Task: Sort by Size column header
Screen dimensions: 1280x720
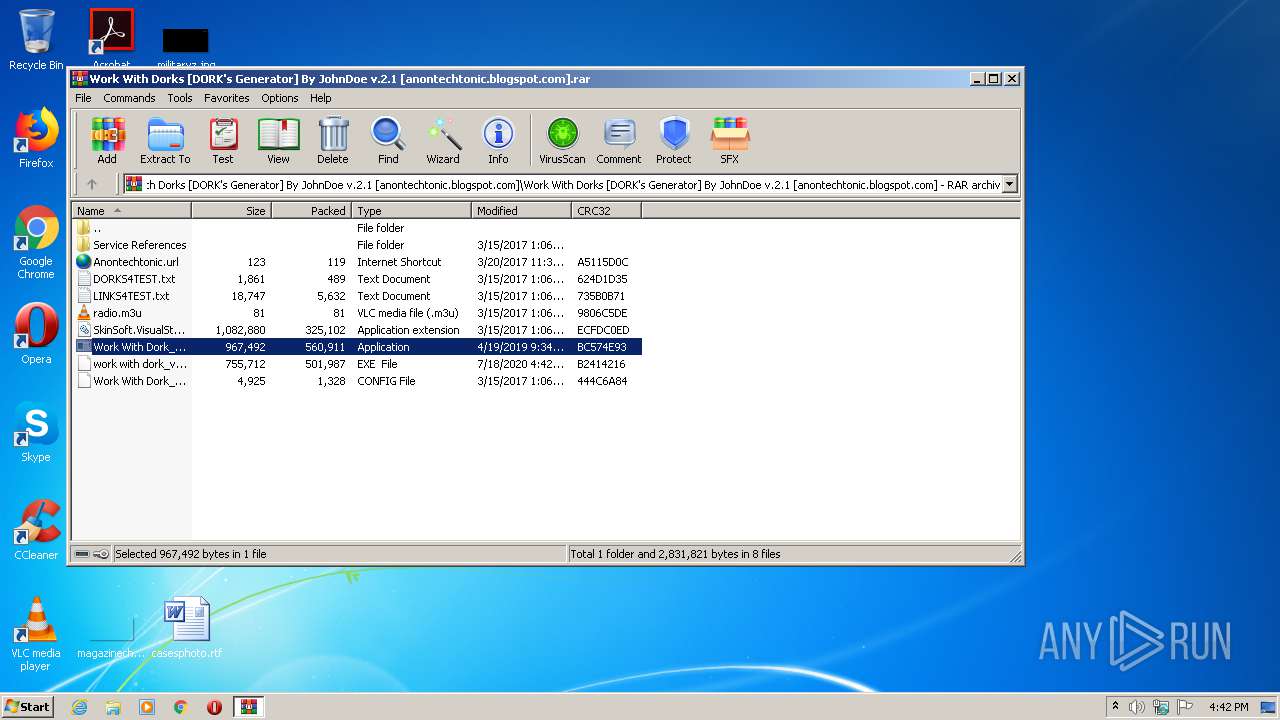Action: click(x=231, y=211)
